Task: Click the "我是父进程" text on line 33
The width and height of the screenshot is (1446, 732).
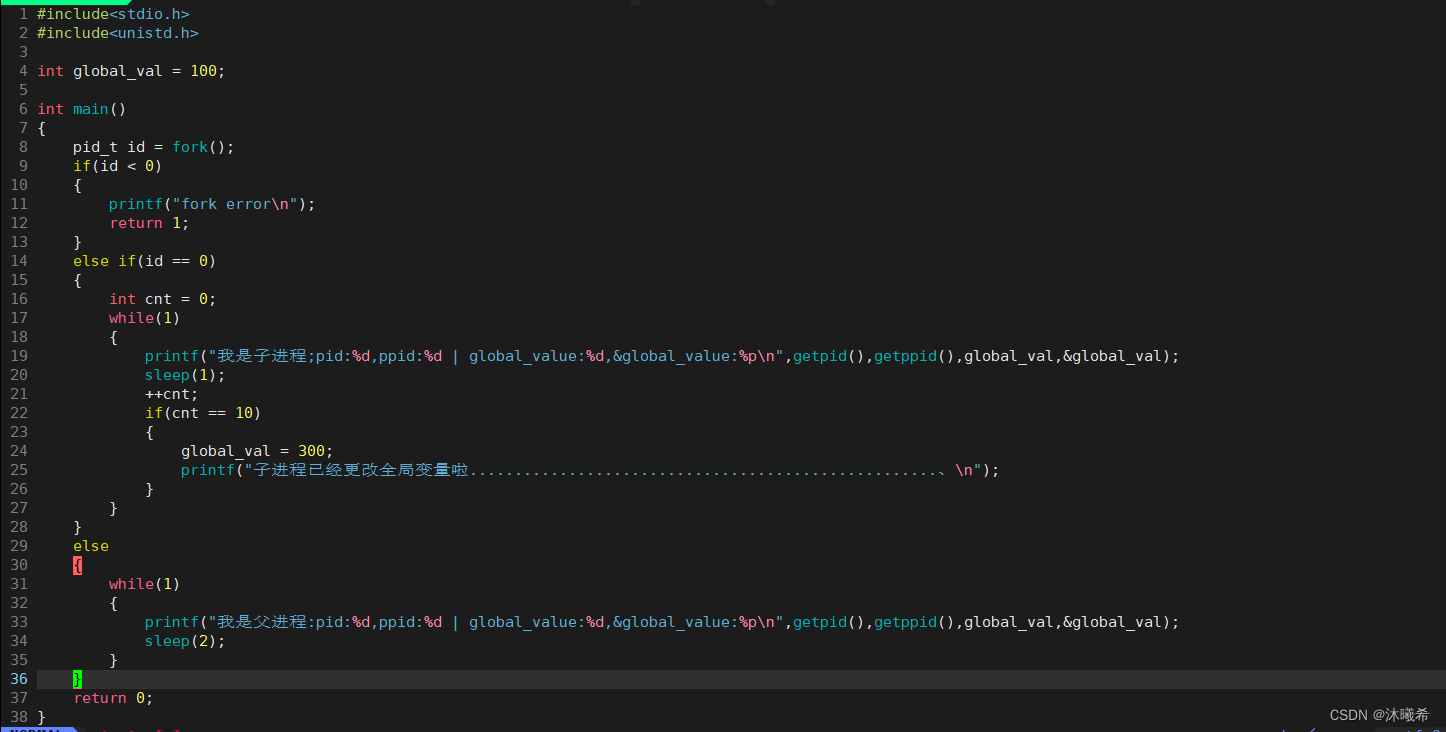Action: pos(262,622)
